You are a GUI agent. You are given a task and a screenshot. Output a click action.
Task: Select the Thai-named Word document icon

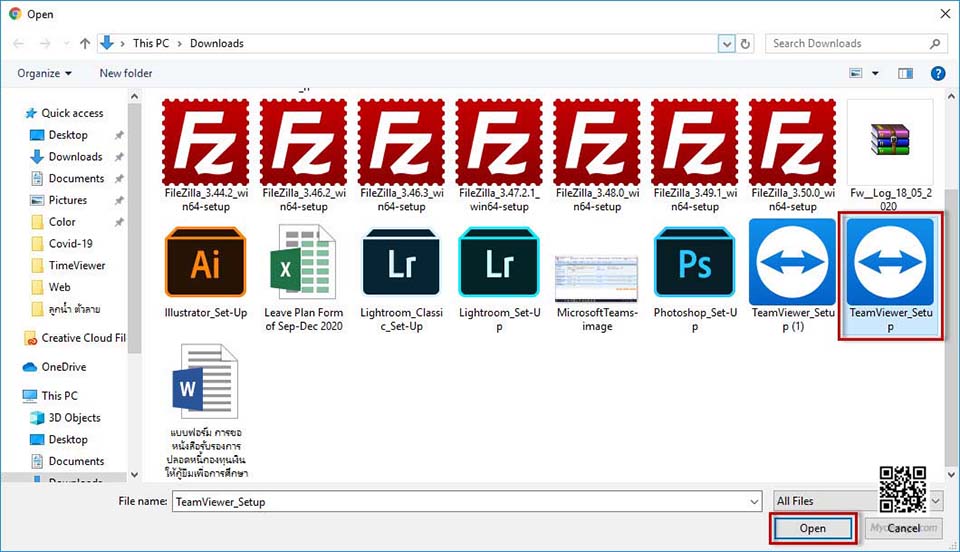(206, 381)
